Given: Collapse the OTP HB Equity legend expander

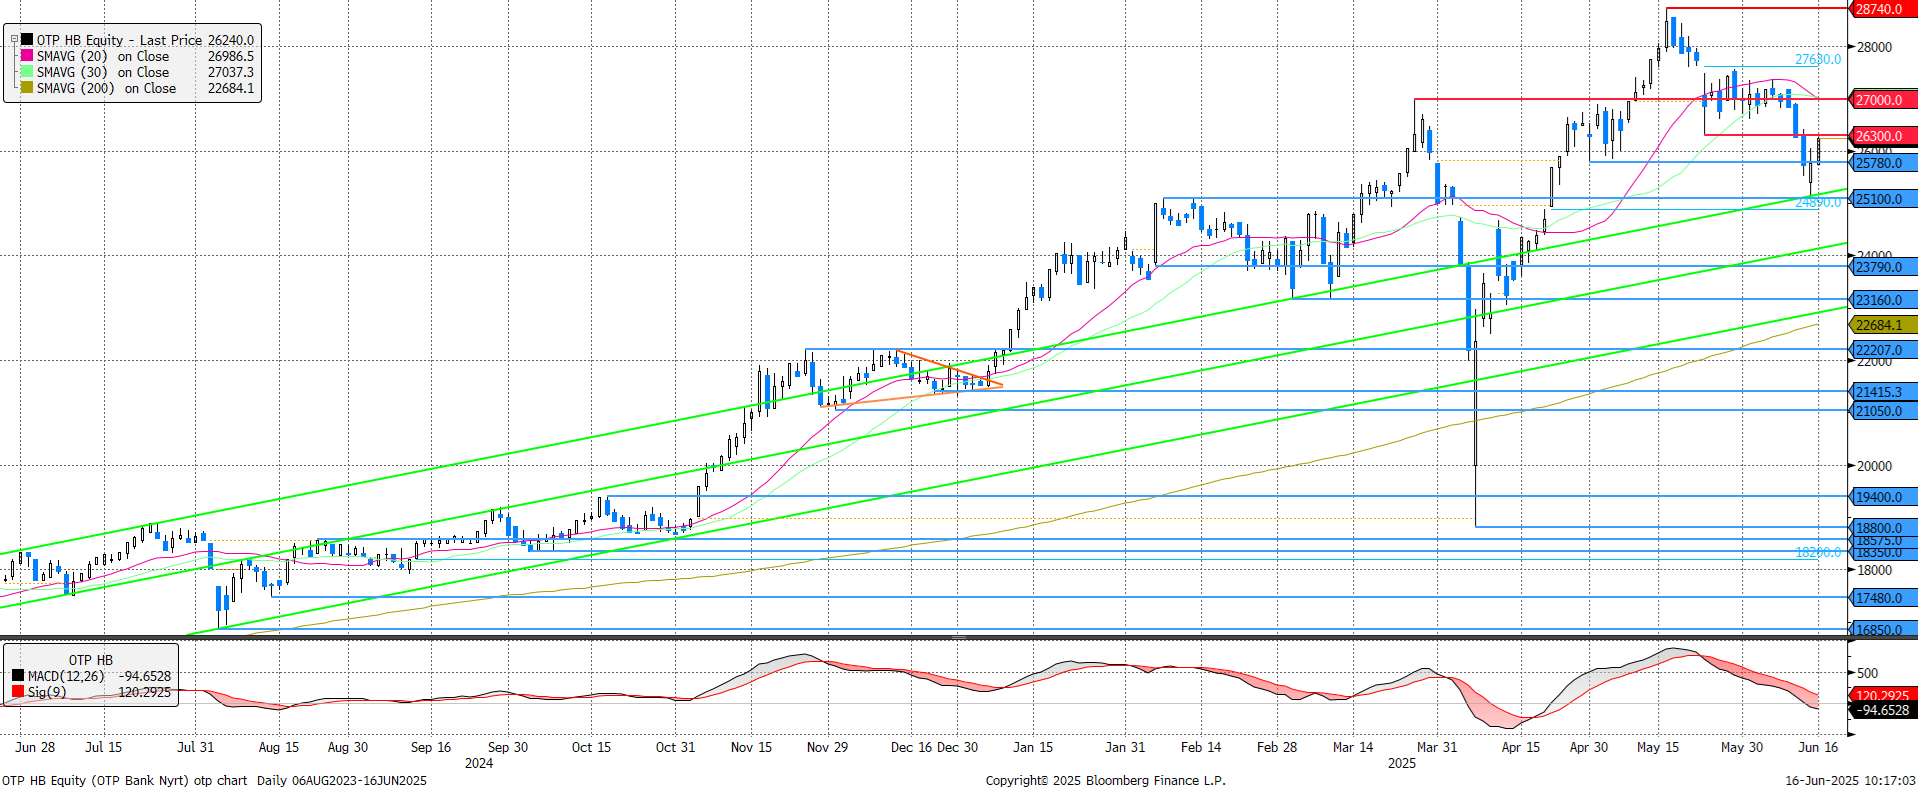Looking at the screenshot, I should pyautogui.click(x=15, y=40).
